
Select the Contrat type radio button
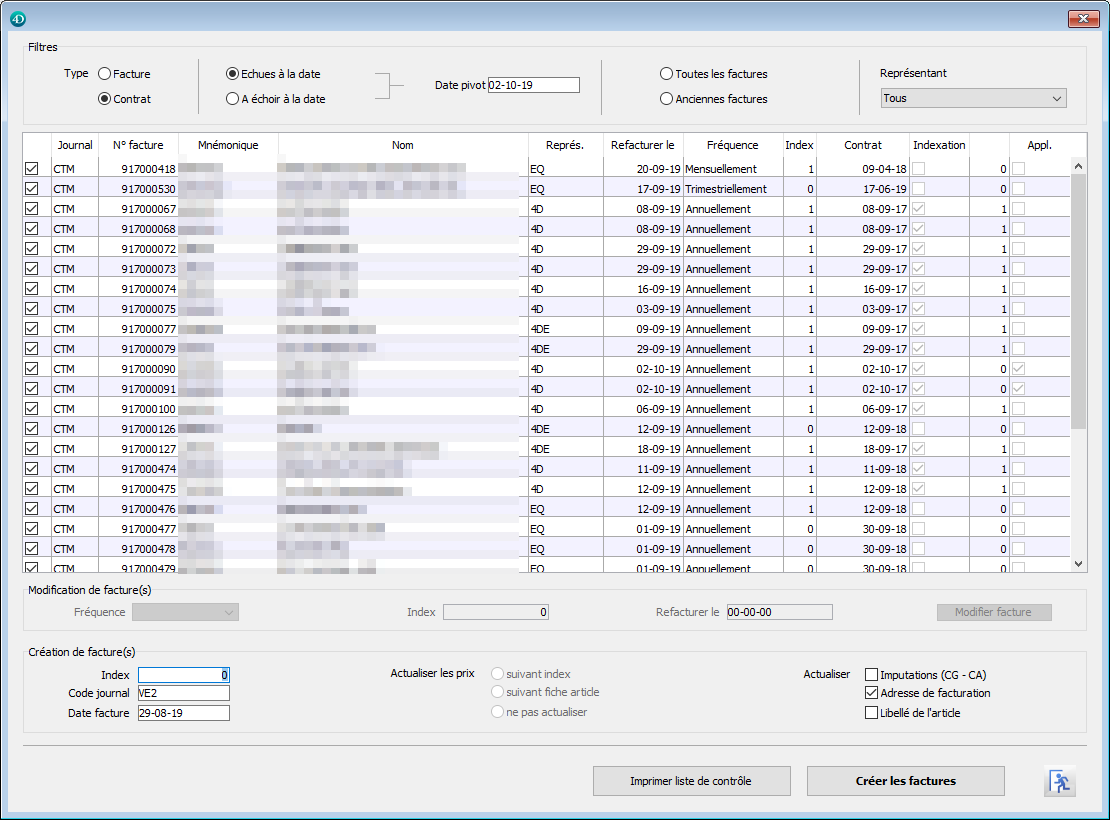click(x=105, y=99)
